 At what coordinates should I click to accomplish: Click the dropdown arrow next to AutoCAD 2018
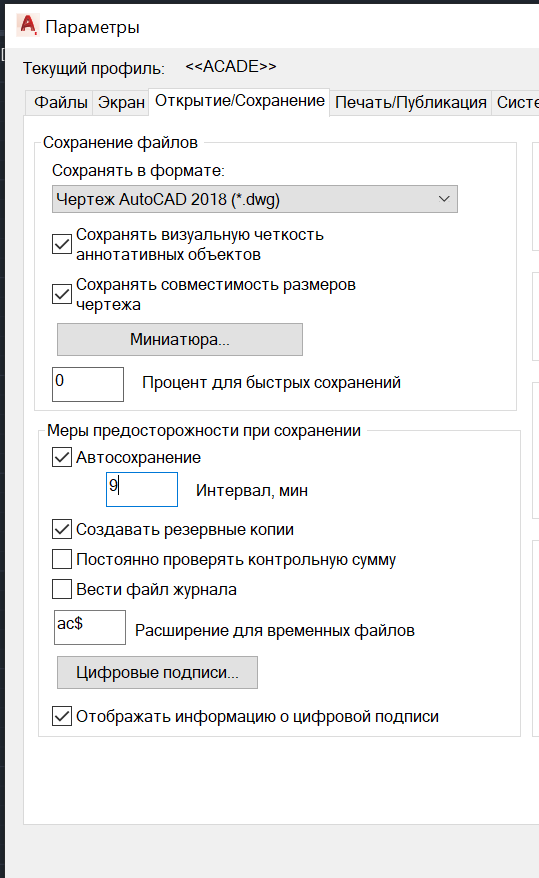pyautogui.click(x=444, y=199)
